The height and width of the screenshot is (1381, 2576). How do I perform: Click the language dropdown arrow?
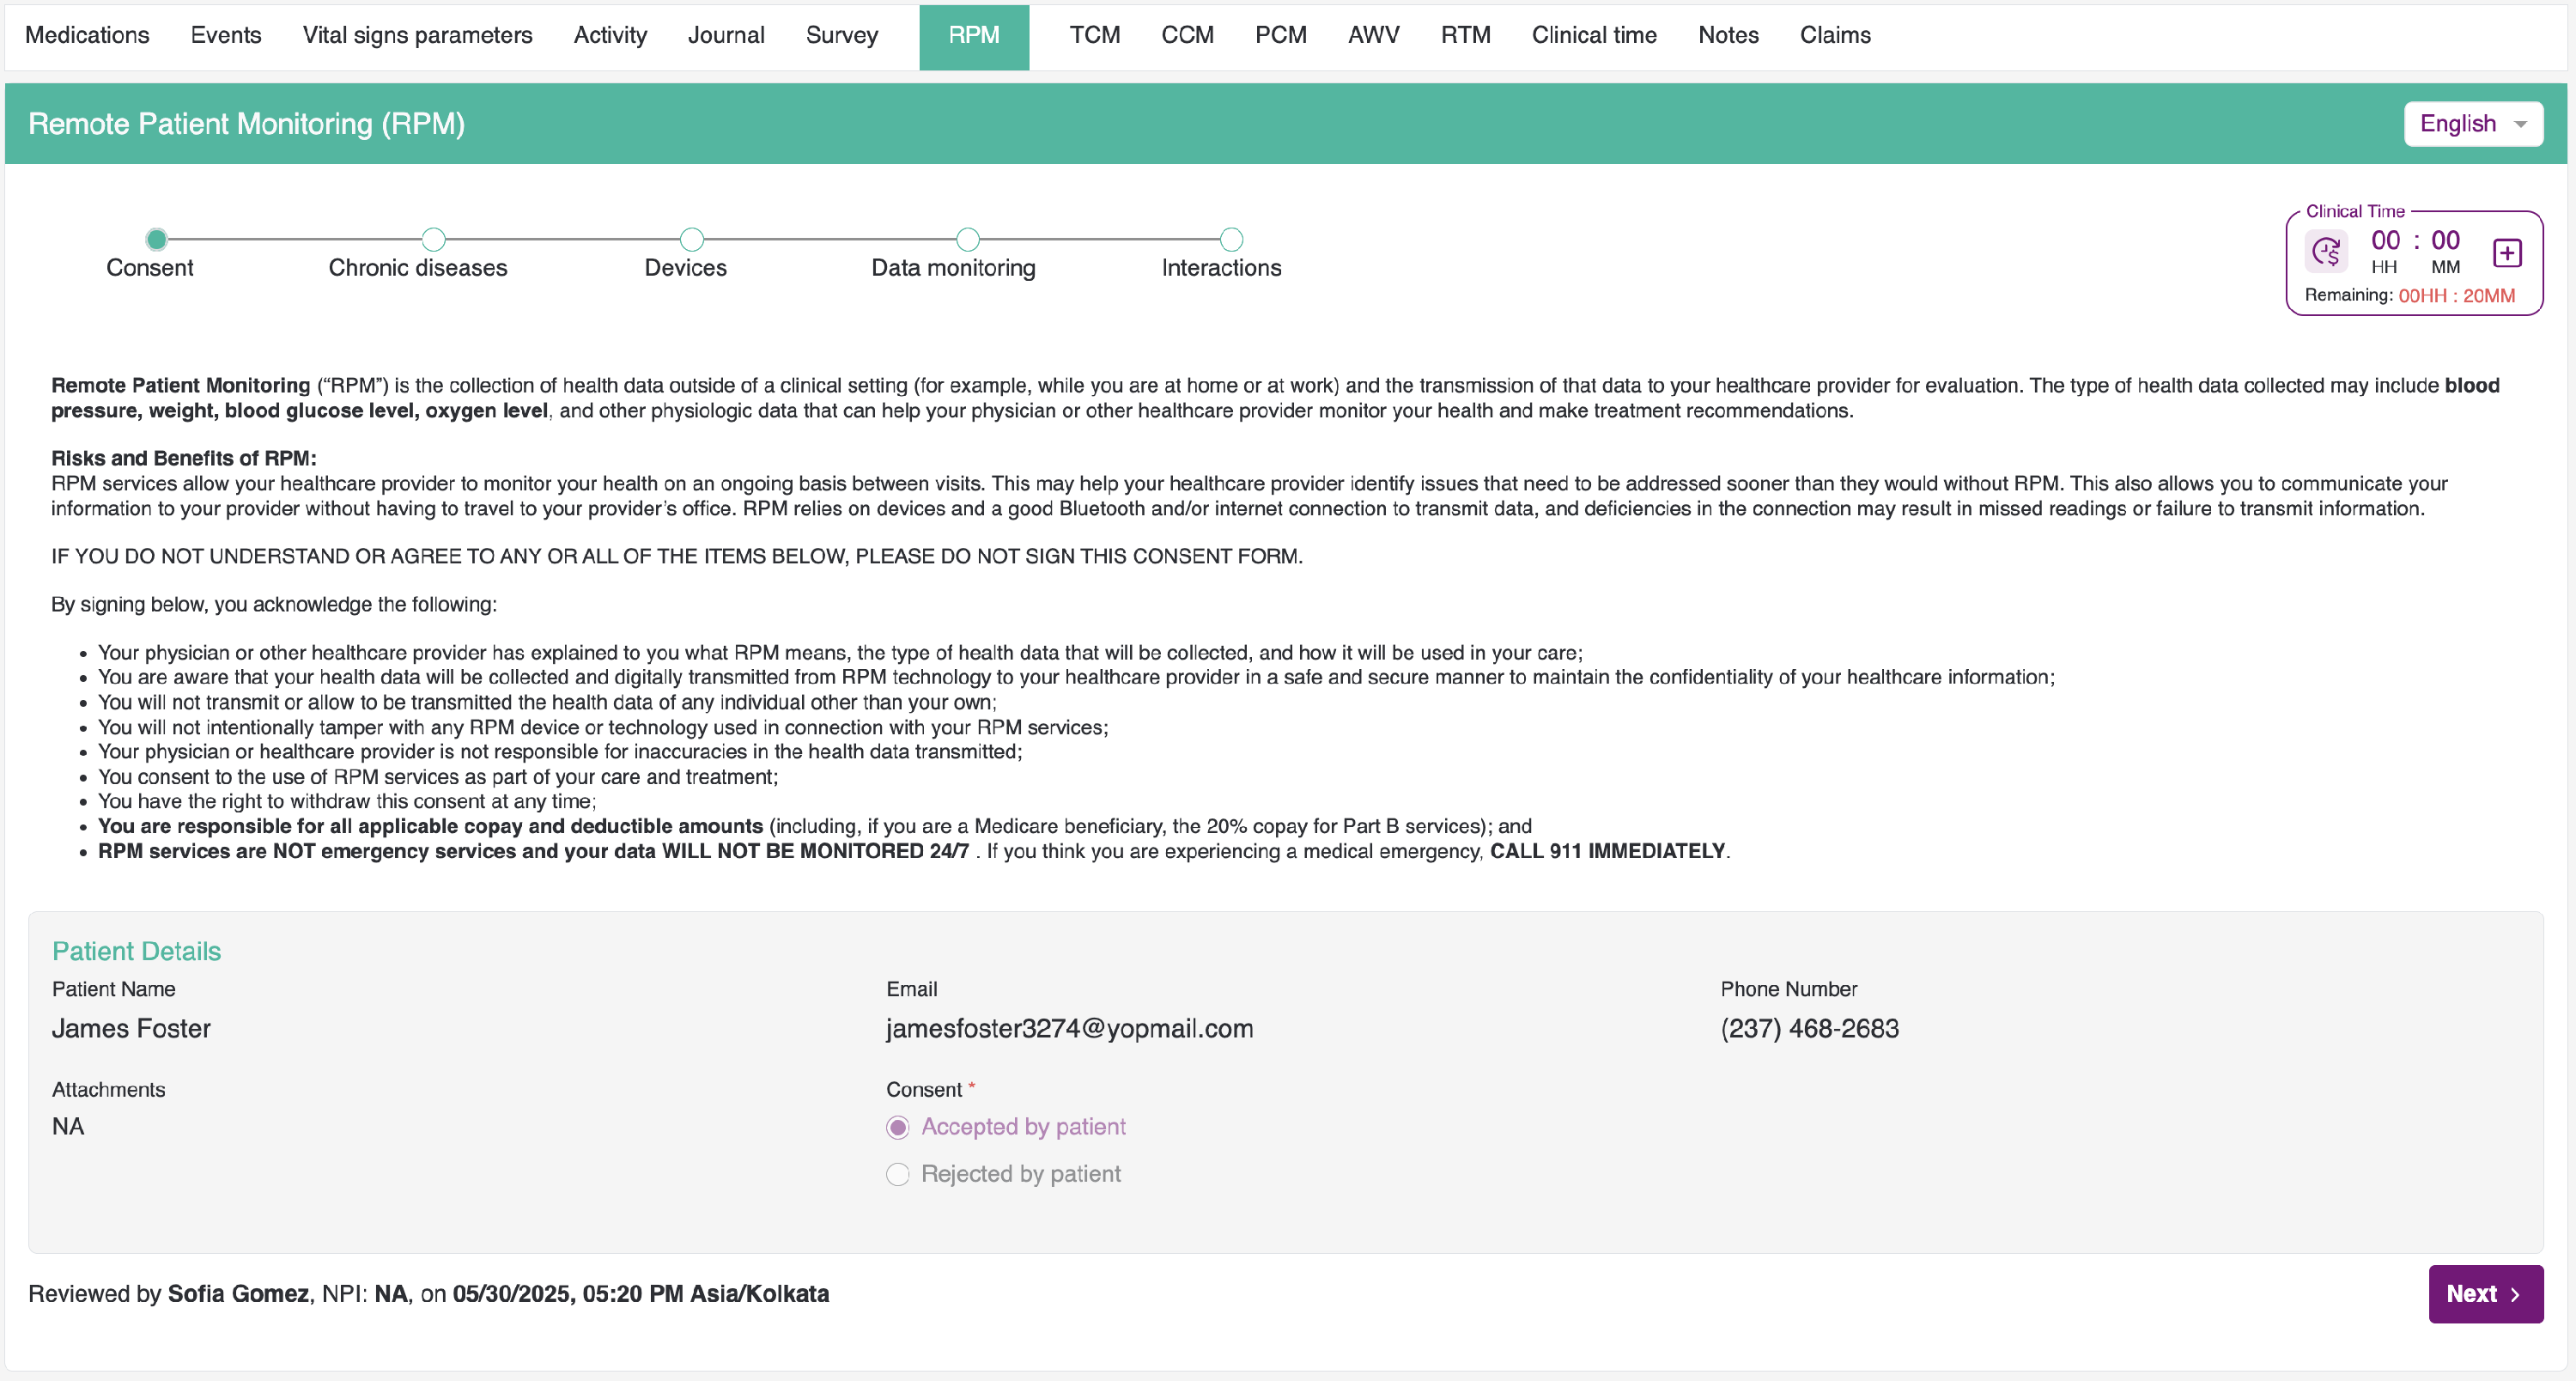(x=2521, y=124)
